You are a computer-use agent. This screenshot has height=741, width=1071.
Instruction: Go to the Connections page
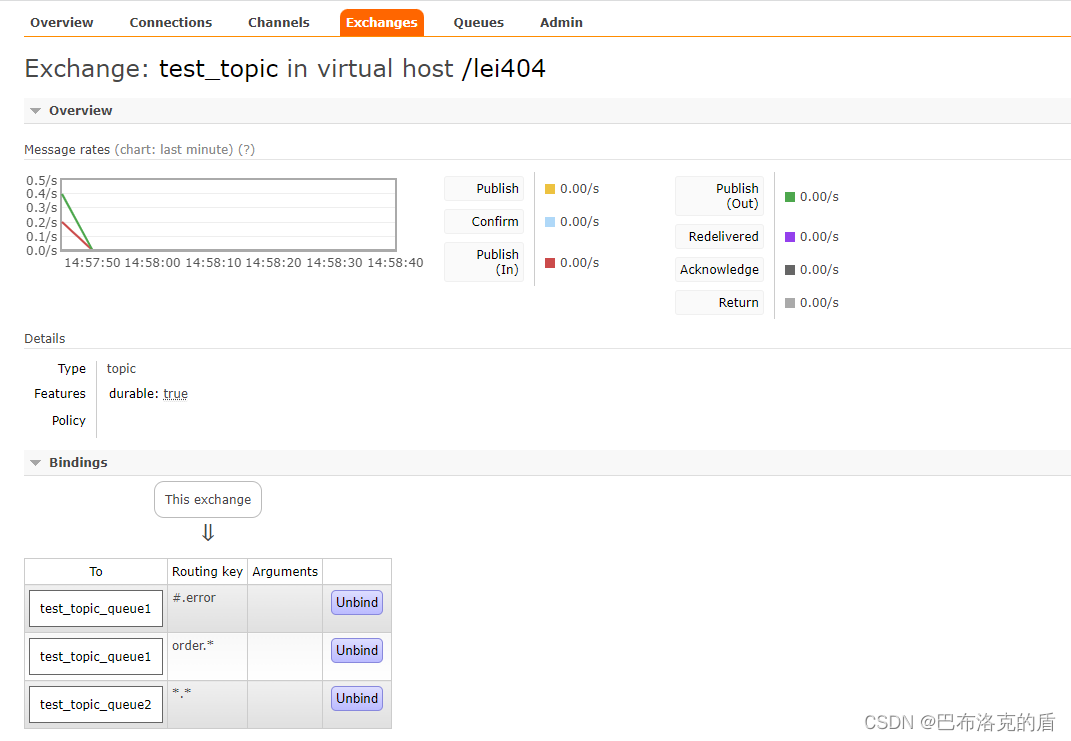pyautogui.click(x=170, y=22)
